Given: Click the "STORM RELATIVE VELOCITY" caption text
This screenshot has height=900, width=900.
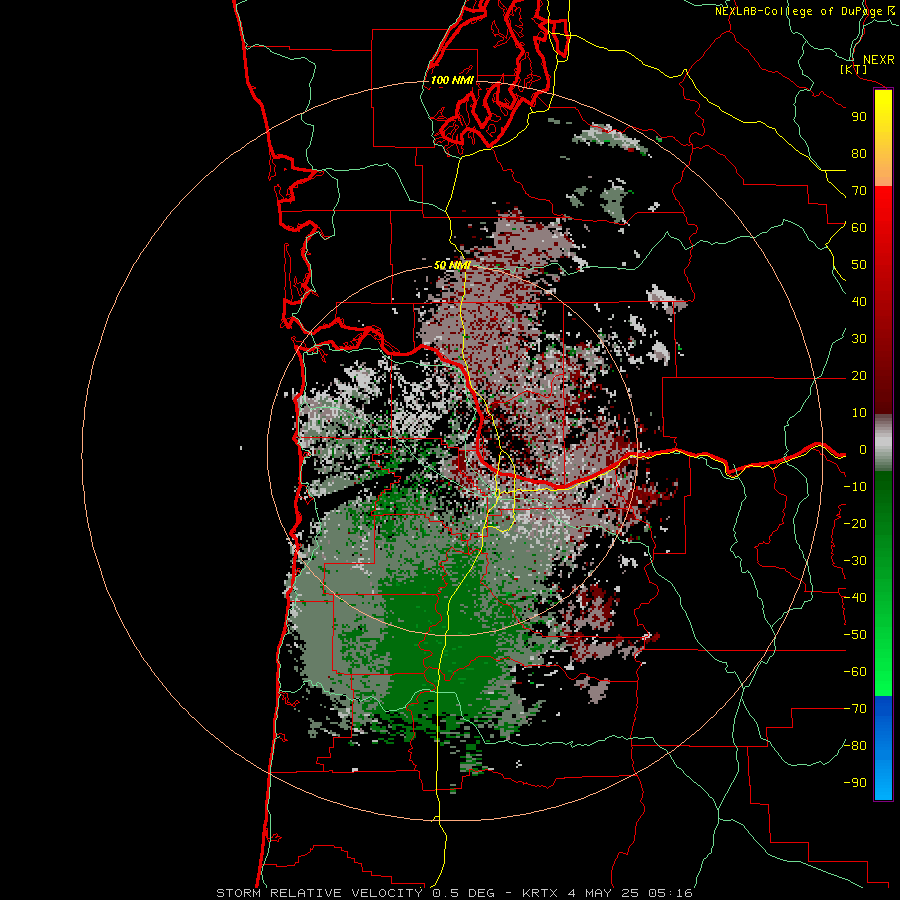Looking at the screenshot, I should click(320, 893).
